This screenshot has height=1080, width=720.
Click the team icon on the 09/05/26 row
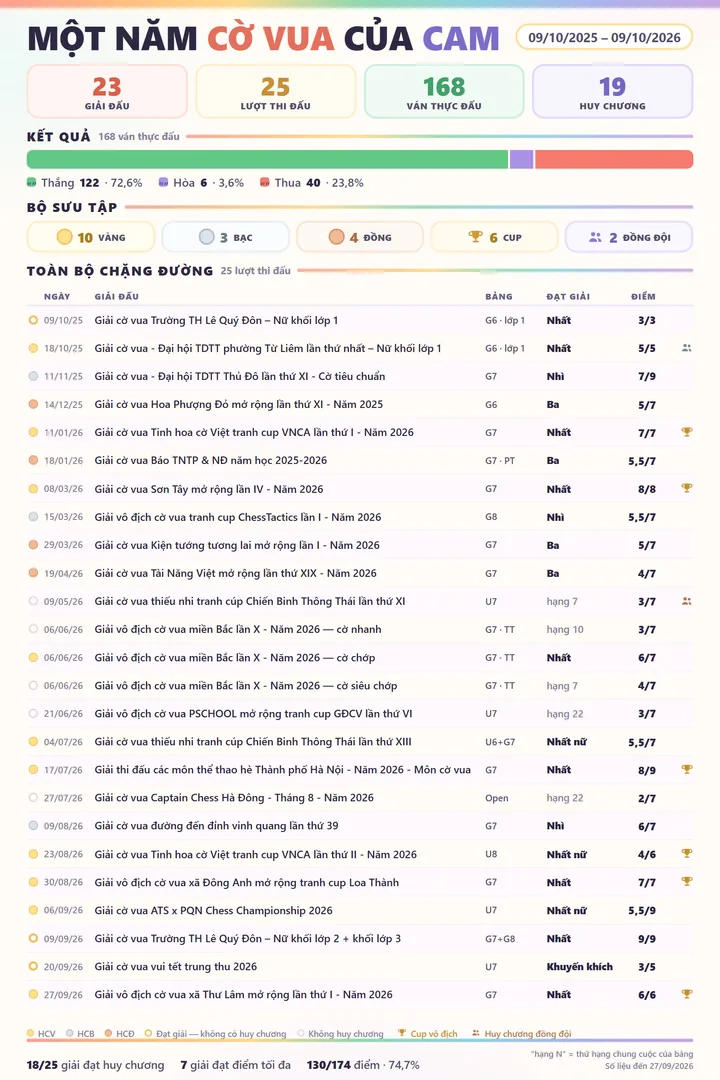click(686, 601)
